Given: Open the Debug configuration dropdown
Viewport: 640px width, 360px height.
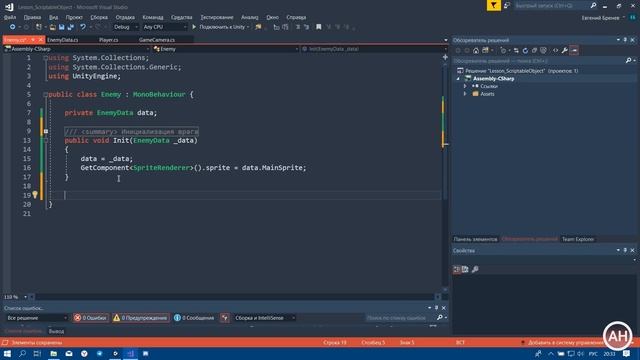Looking at the screenshot, I should click(126, 27).
